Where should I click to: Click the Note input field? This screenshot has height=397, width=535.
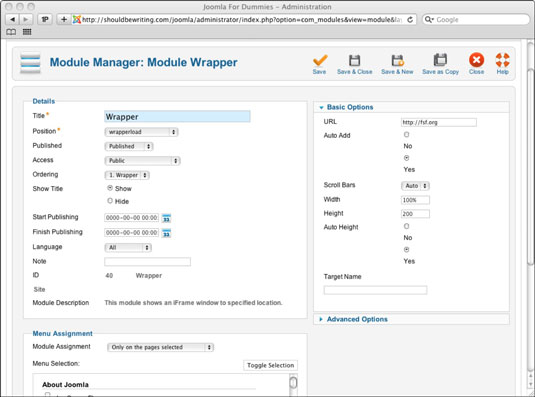147,262
